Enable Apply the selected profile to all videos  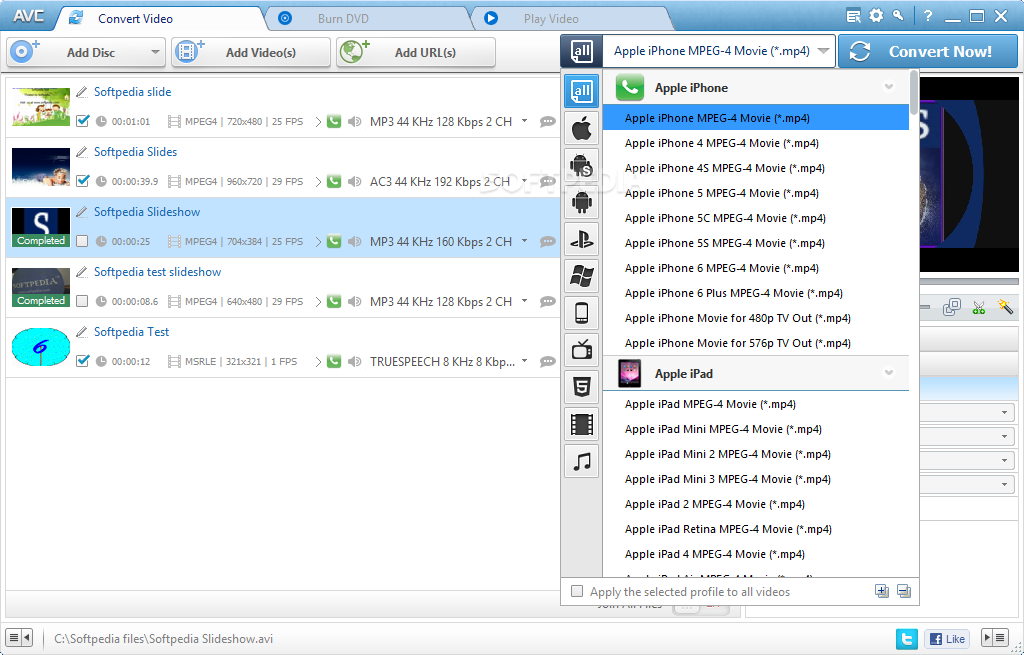point(577,592)
